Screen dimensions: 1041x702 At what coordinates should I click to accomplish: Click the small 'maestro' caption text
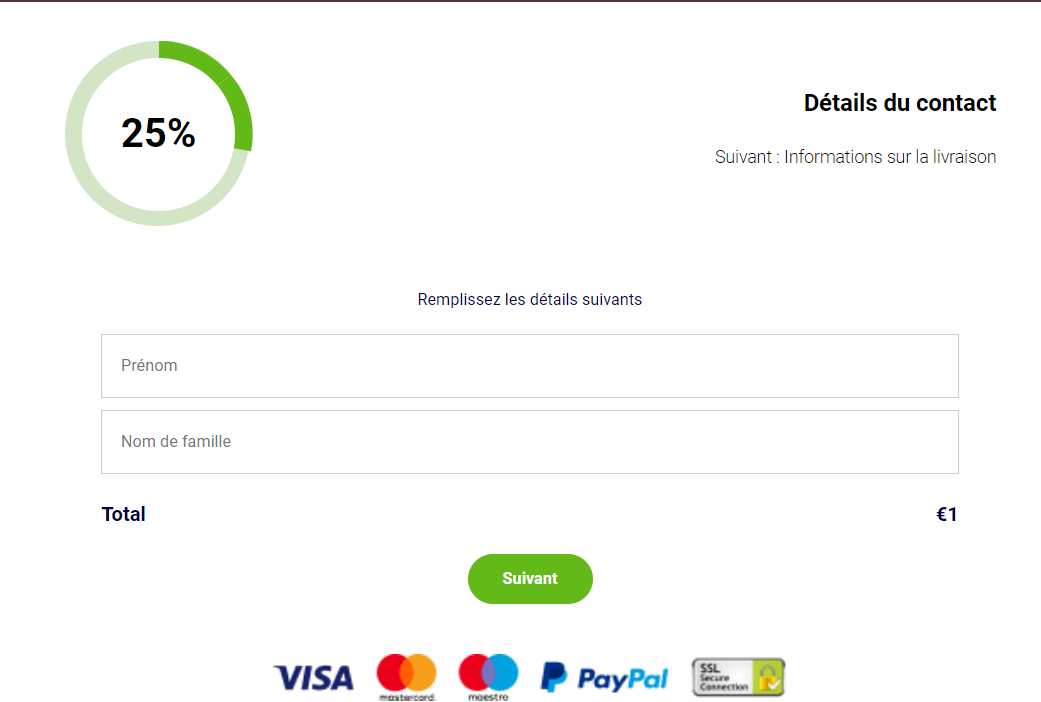488,697
